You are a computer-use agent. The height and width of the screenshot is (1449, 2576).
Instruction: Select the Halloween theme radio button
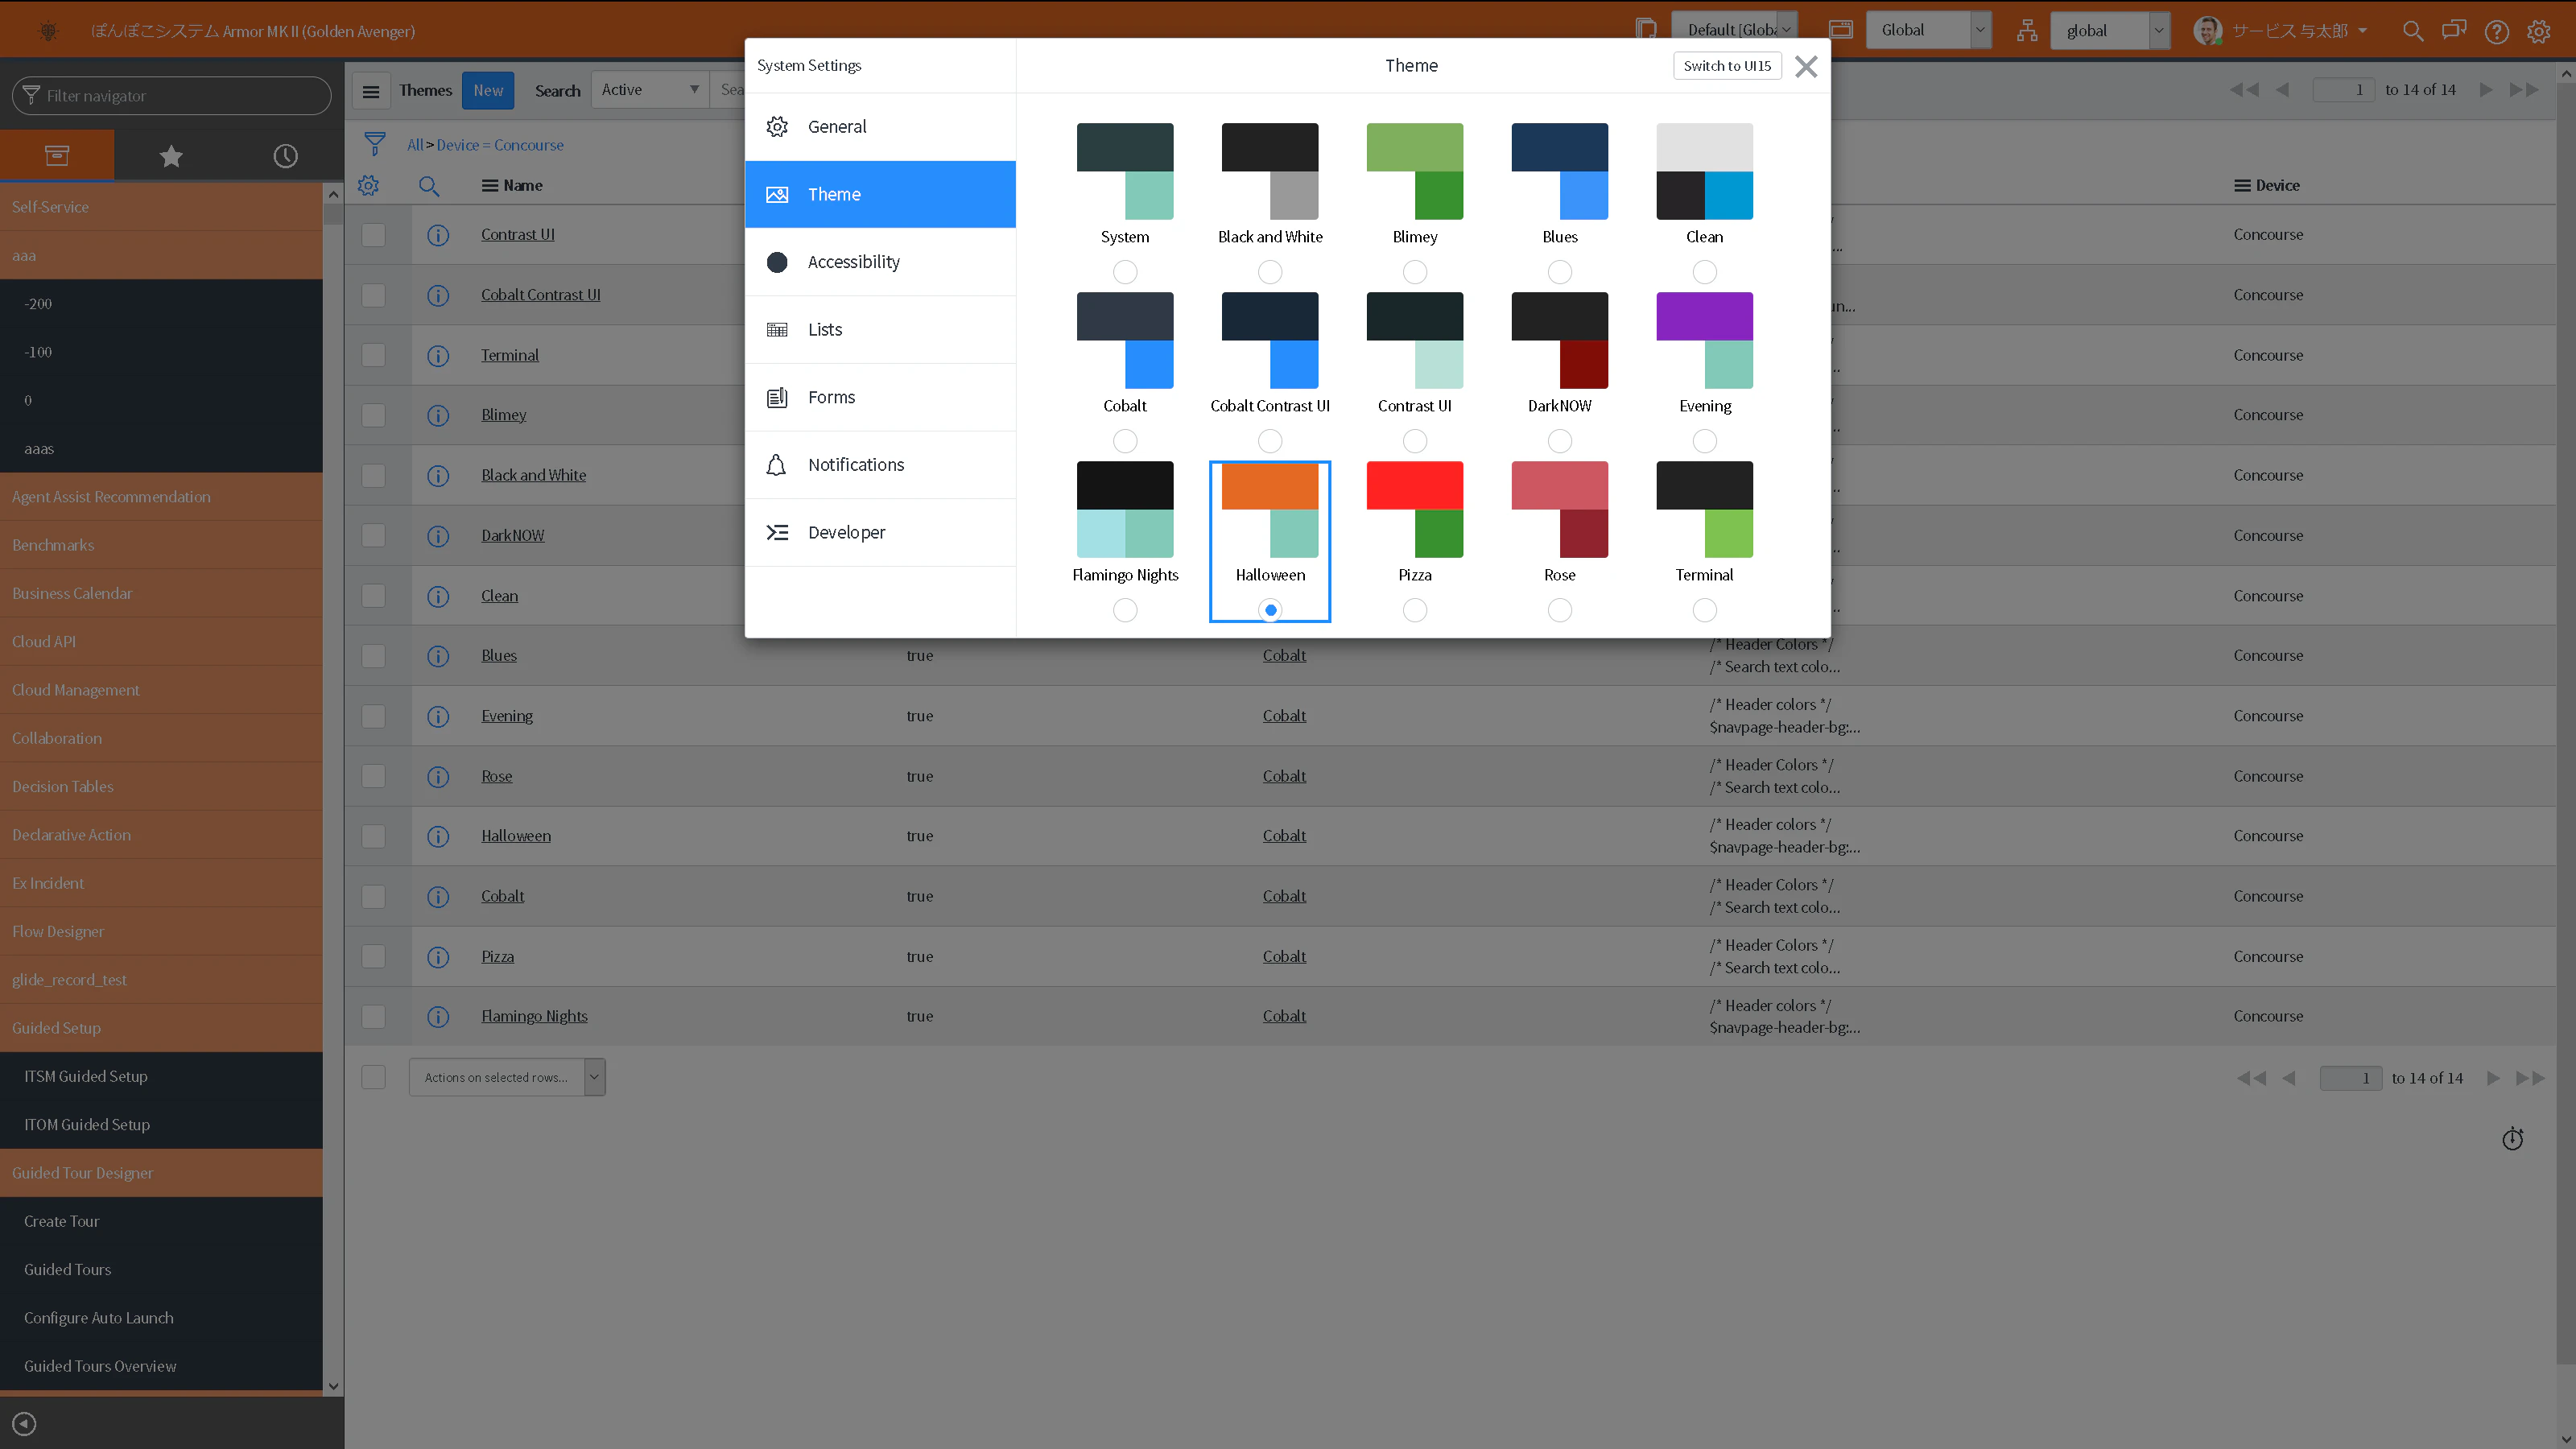[1270, 610]
